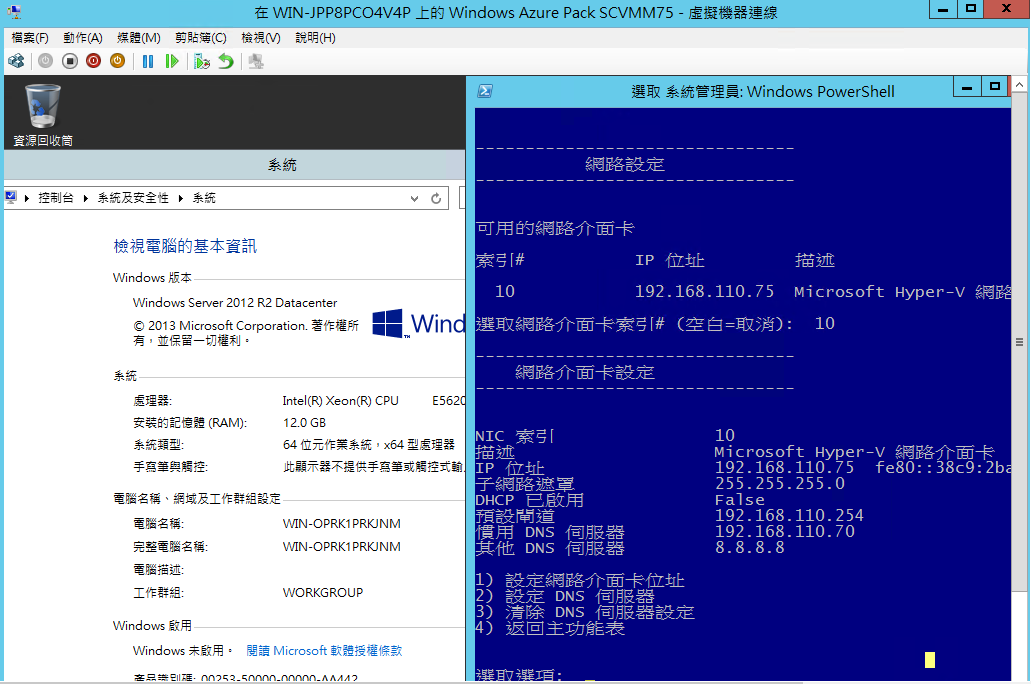Expand the breadcrumb arrow before 控制台

pos(27,198)
